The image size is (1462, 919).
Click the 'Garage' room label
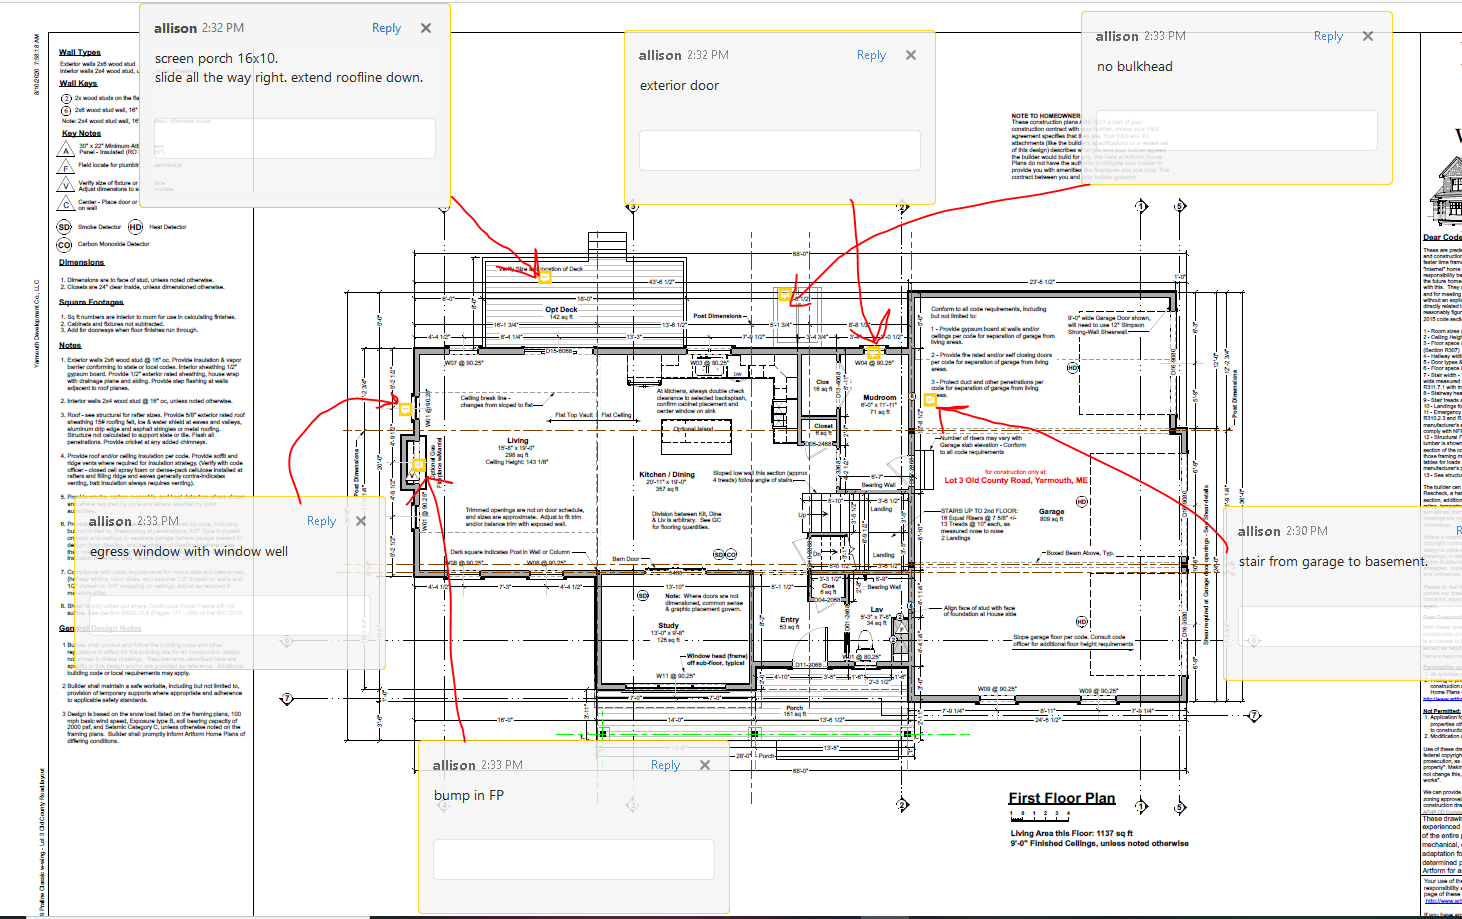pos(1051,512)
